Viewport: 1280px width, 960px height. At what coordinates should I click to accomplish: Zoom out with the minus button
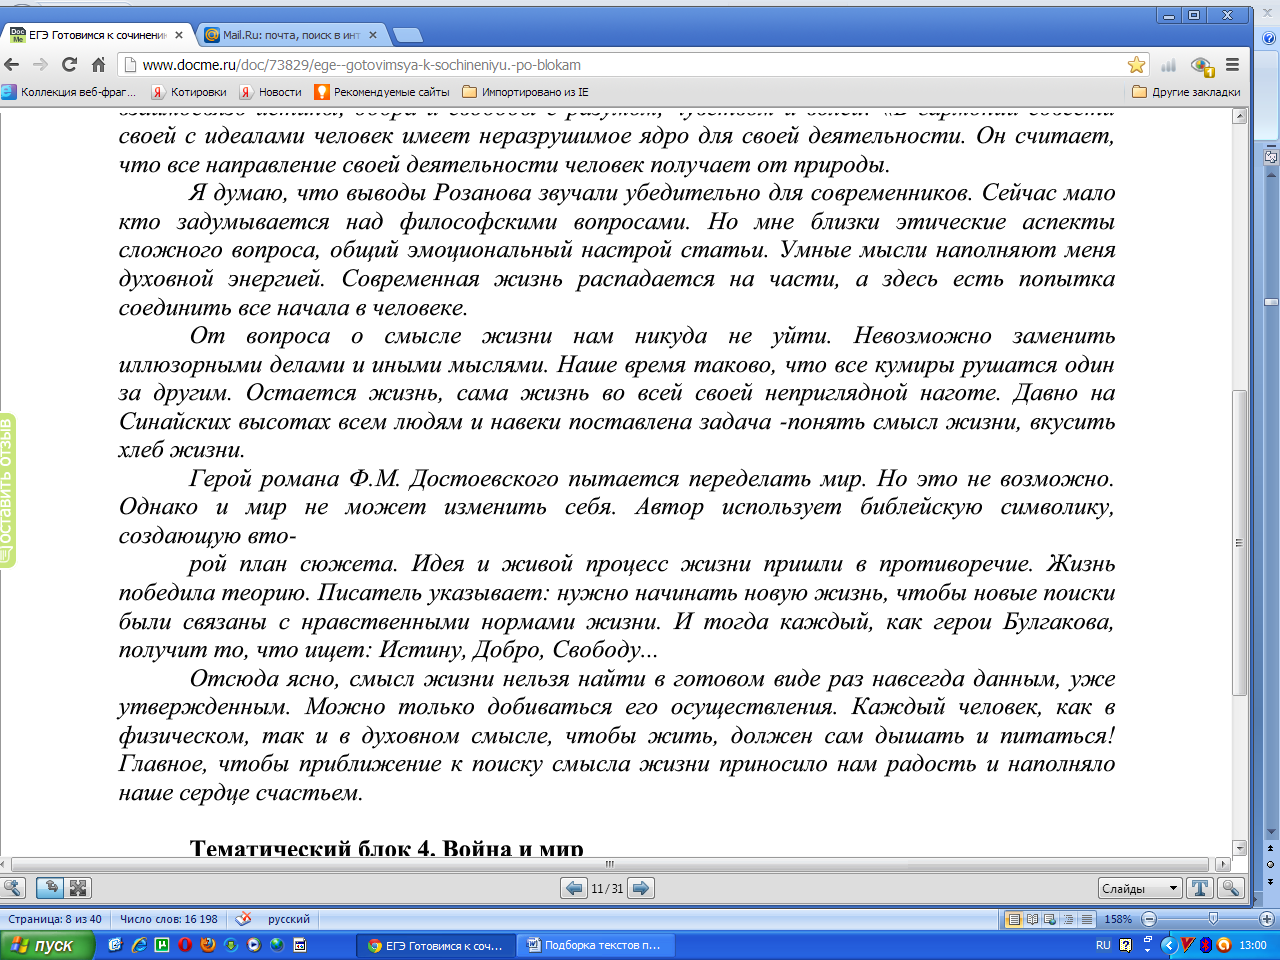(x=1149, y=919)
